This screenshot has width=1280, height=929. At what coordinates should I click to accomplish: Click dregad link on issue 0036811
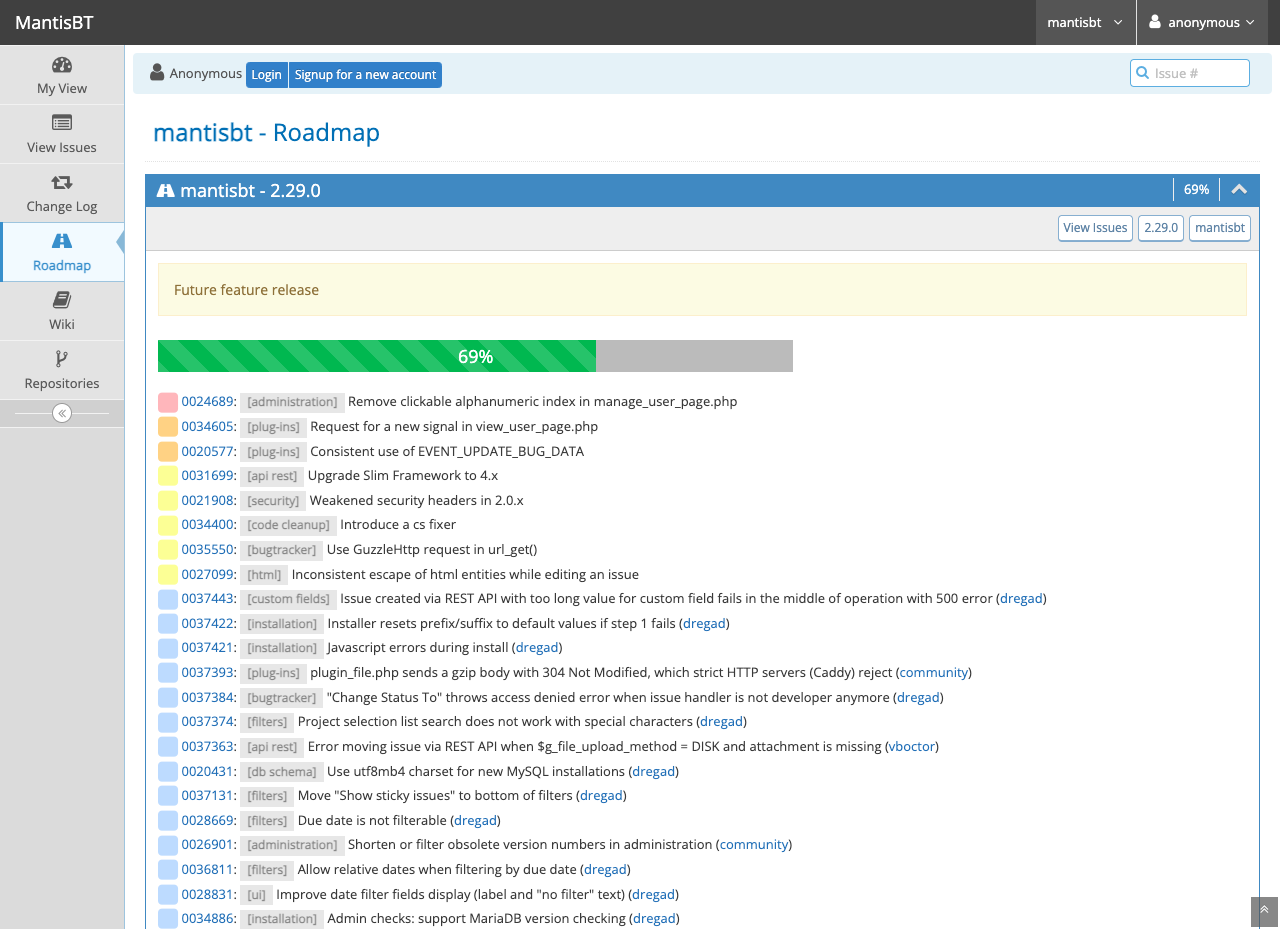click(x=605, y=870)
